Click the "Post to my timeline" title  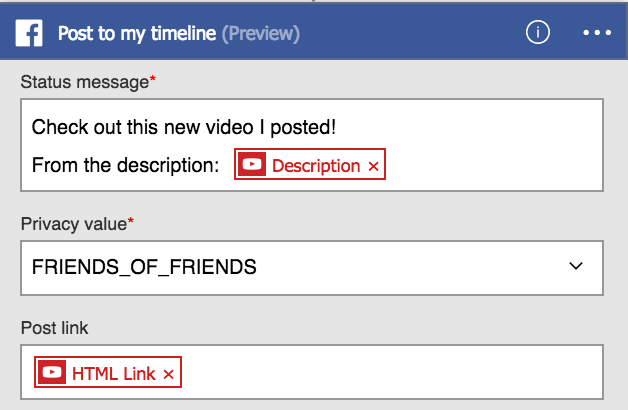pos(137,34)
